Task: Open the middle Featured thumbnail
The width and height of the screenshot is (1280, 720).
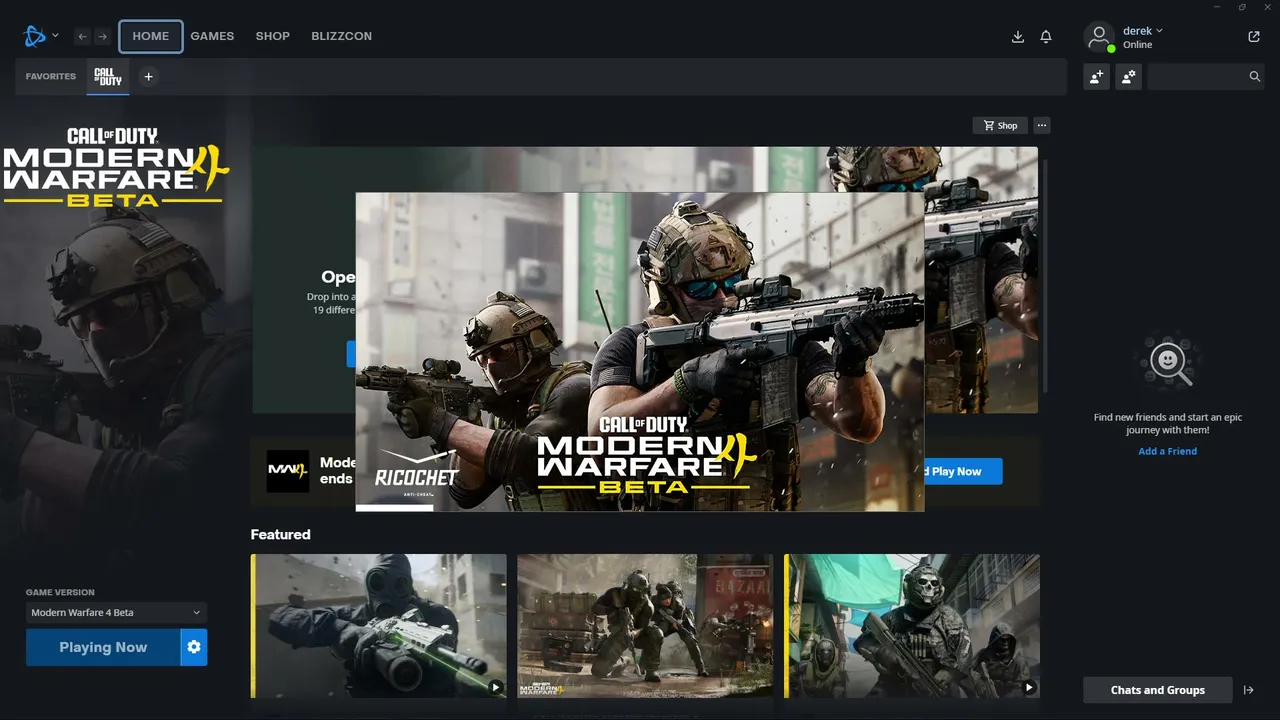Action: pos(645,626)
